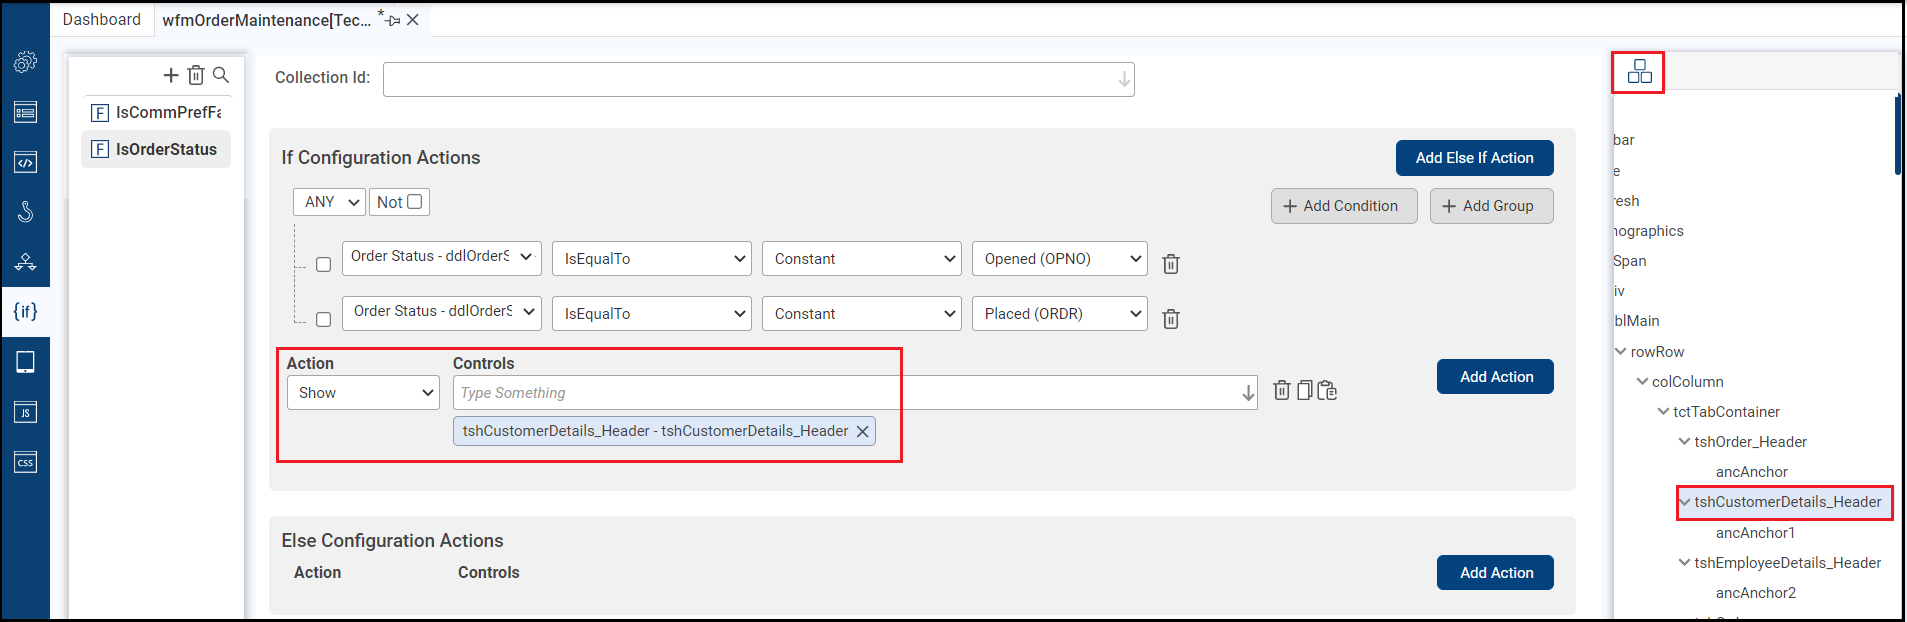The height and width of the screenshot is (622, 1907).
Task: Open the control tree hierarchy icon
Action: point(1639,72)
